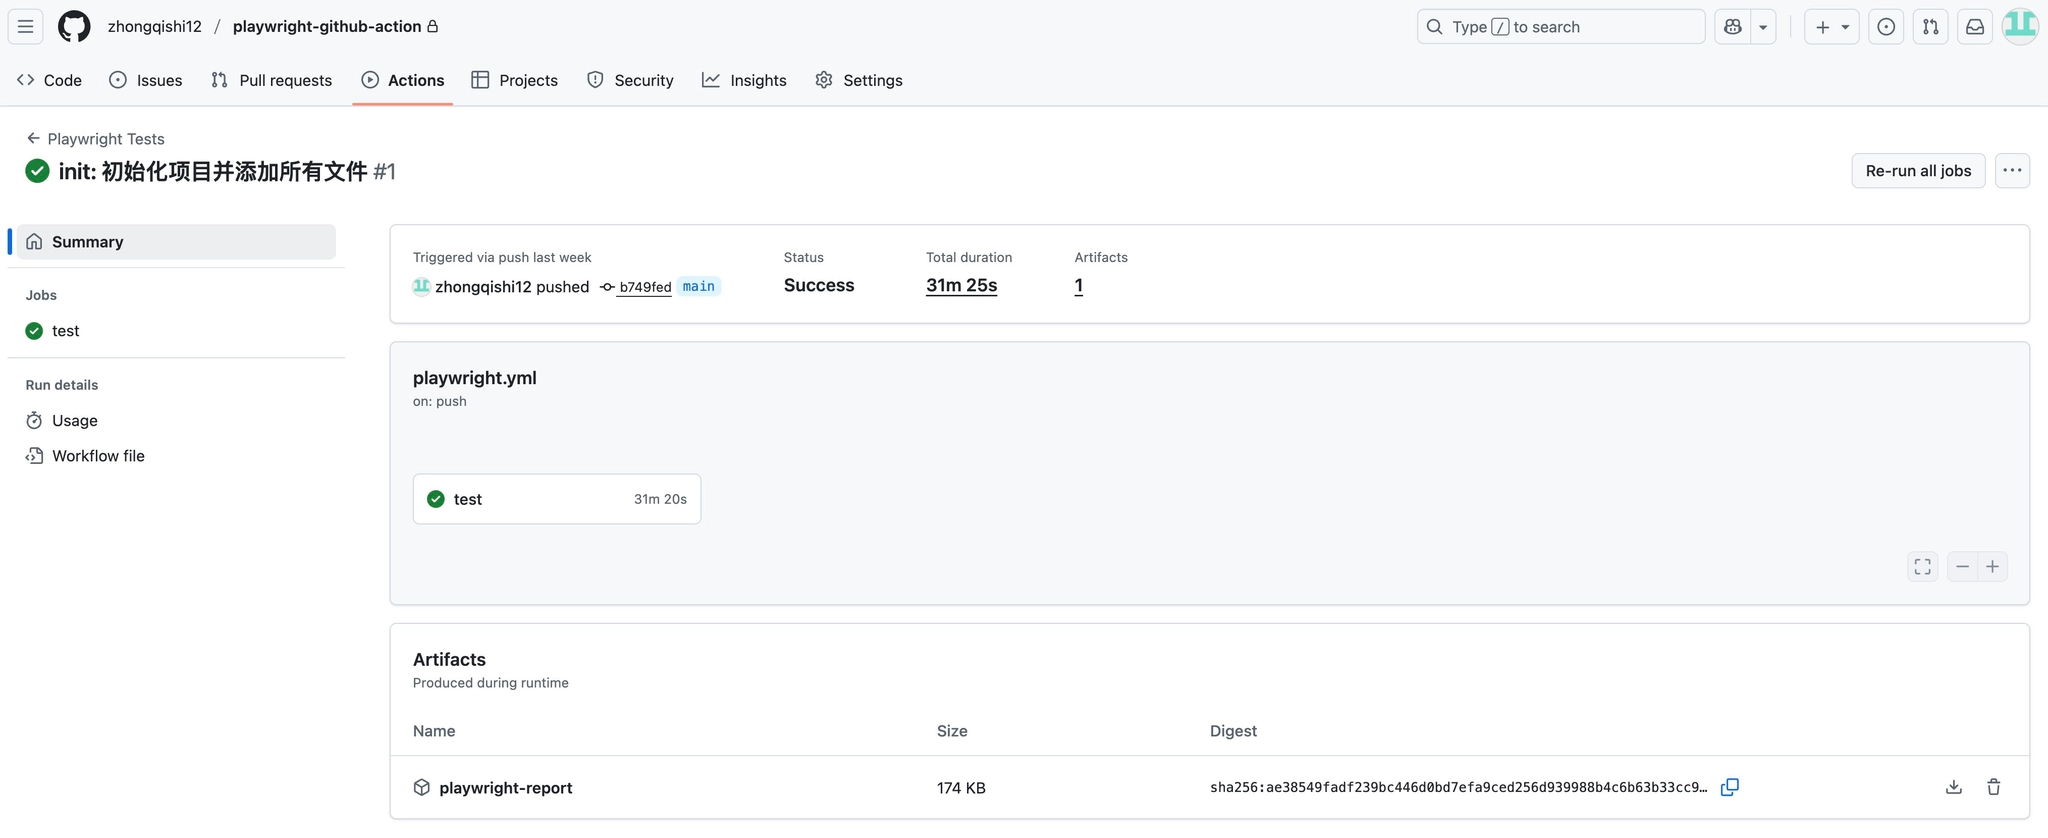The height and width of the screenshot is (838, 2048).
Task: Zoom out the workflow graph
Action: 1962,567
